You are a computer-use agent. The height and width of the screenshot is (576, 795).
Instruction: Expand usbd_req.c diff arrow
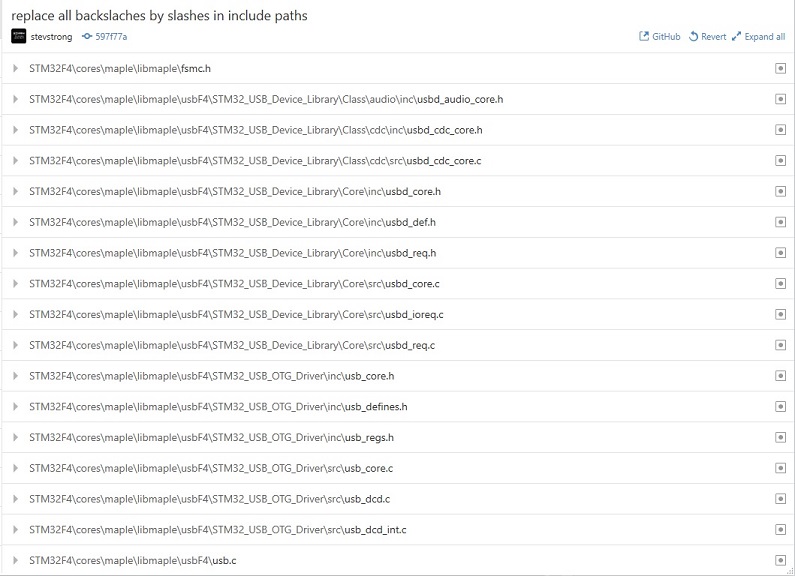15,345
